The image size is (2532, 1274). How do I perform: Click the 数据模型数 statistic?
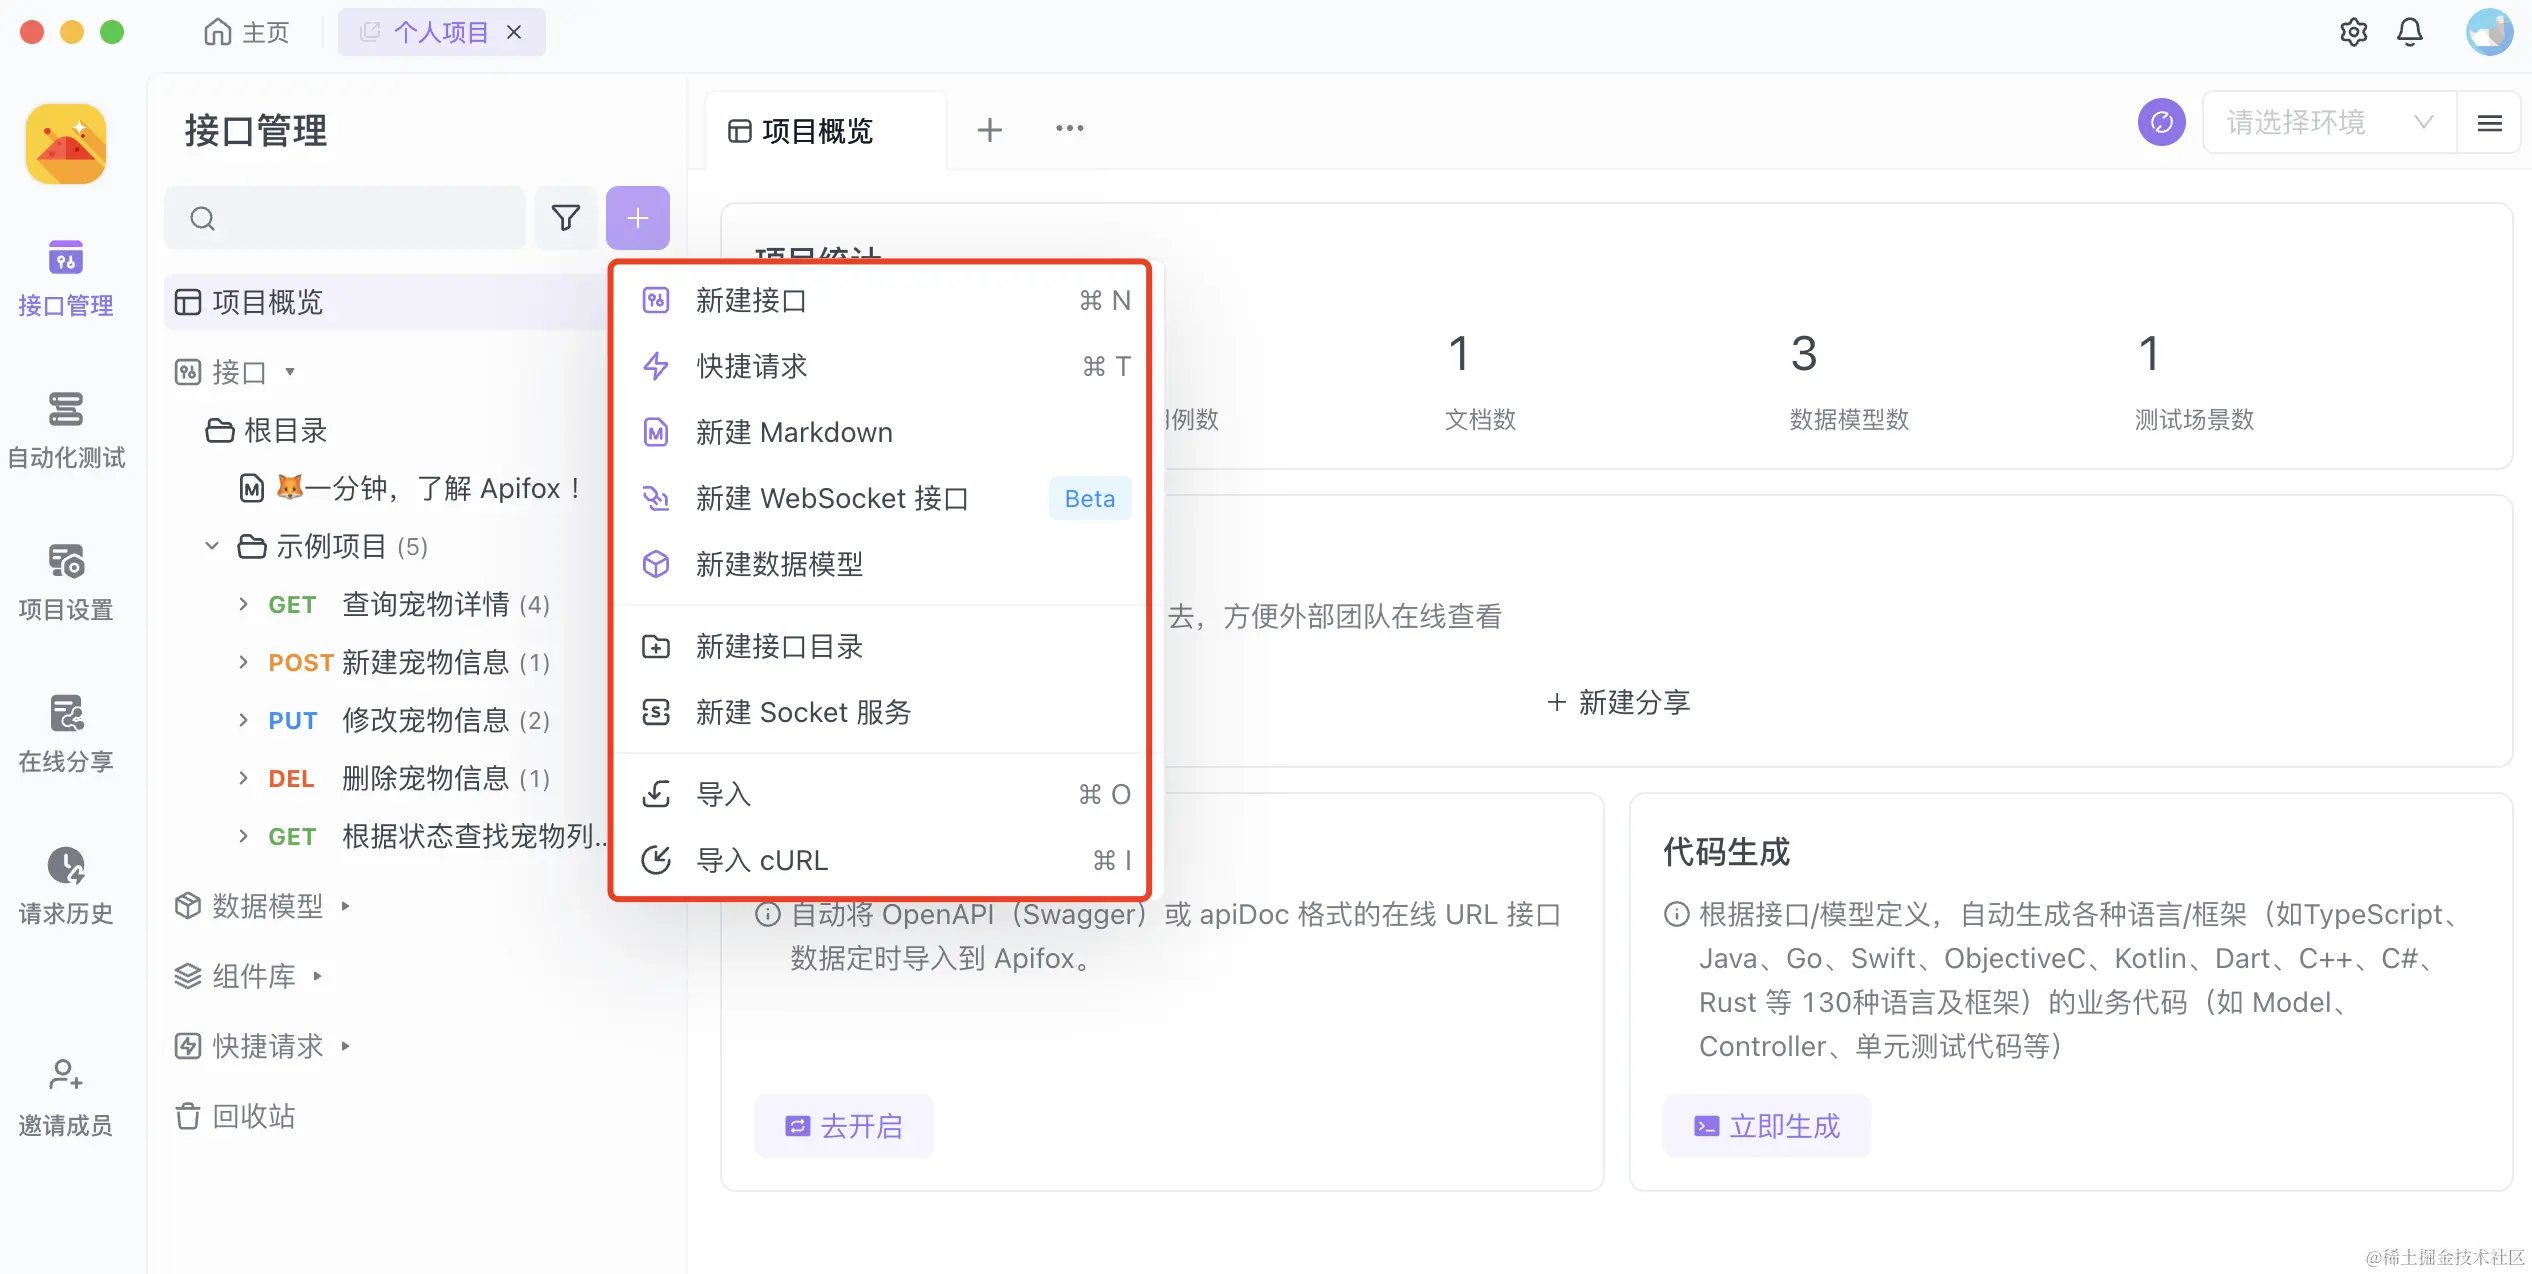(1850, 385)
